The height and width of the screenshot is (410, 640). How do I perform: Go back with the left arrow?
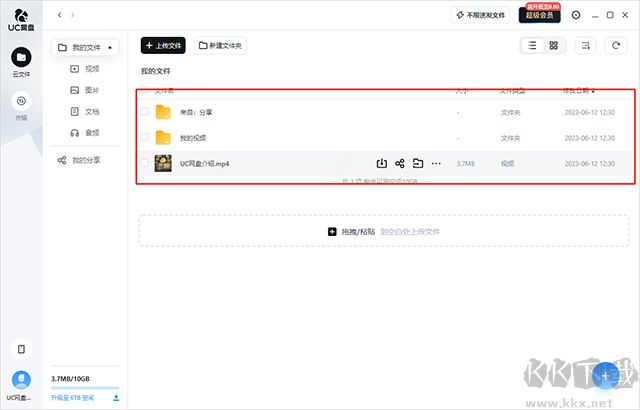pos(60,15)
